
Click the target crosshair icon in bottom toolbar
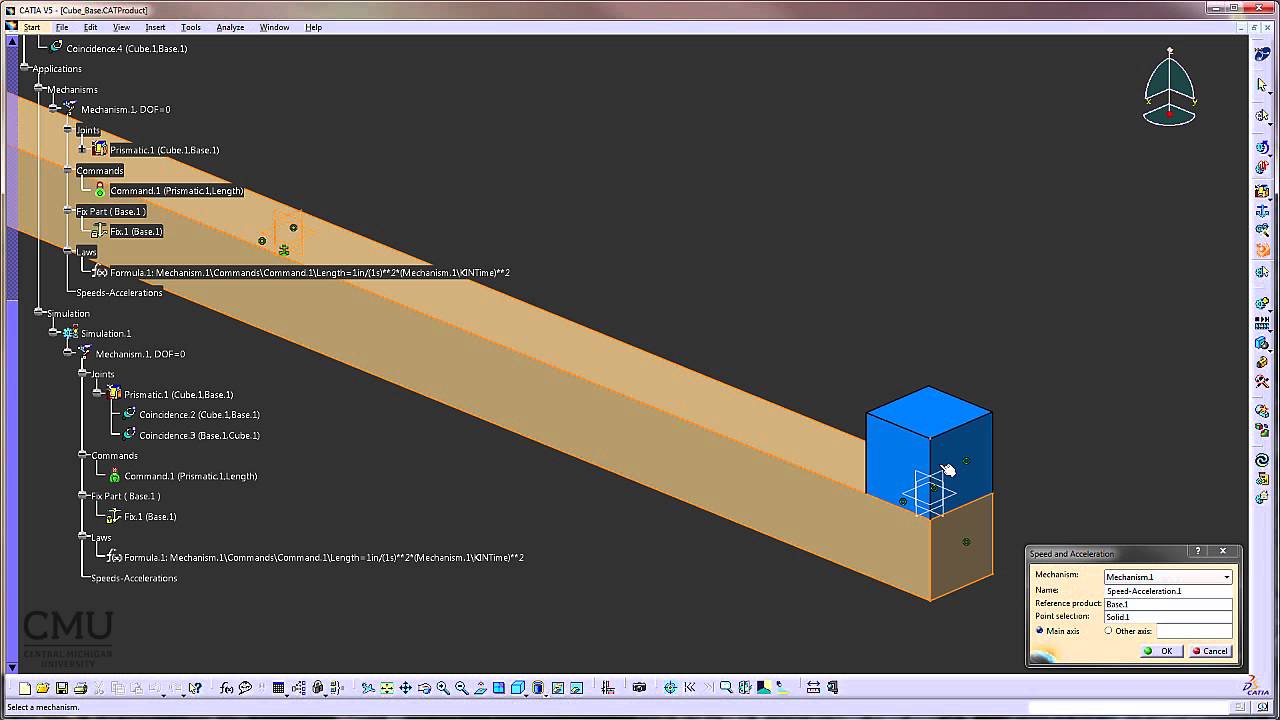[670, 688]
